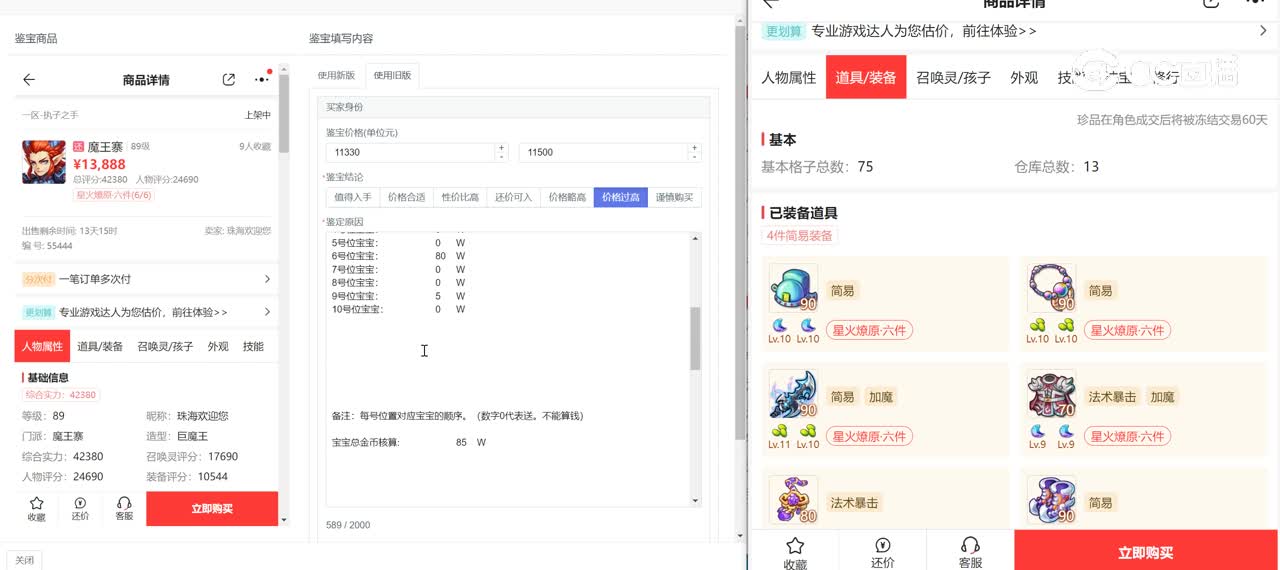
Task: Click 4件简易装备 tag
Action: coord(799,236)
